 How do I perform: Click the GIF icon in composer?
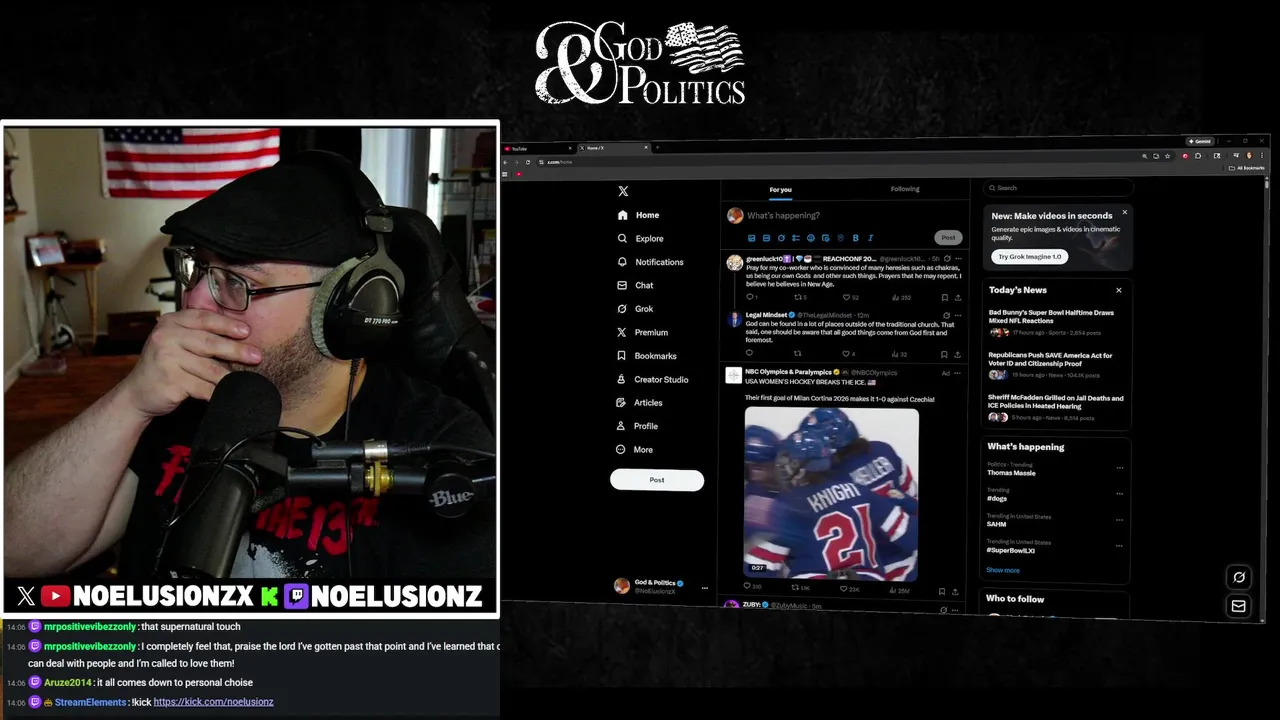(x=766, y=238)
